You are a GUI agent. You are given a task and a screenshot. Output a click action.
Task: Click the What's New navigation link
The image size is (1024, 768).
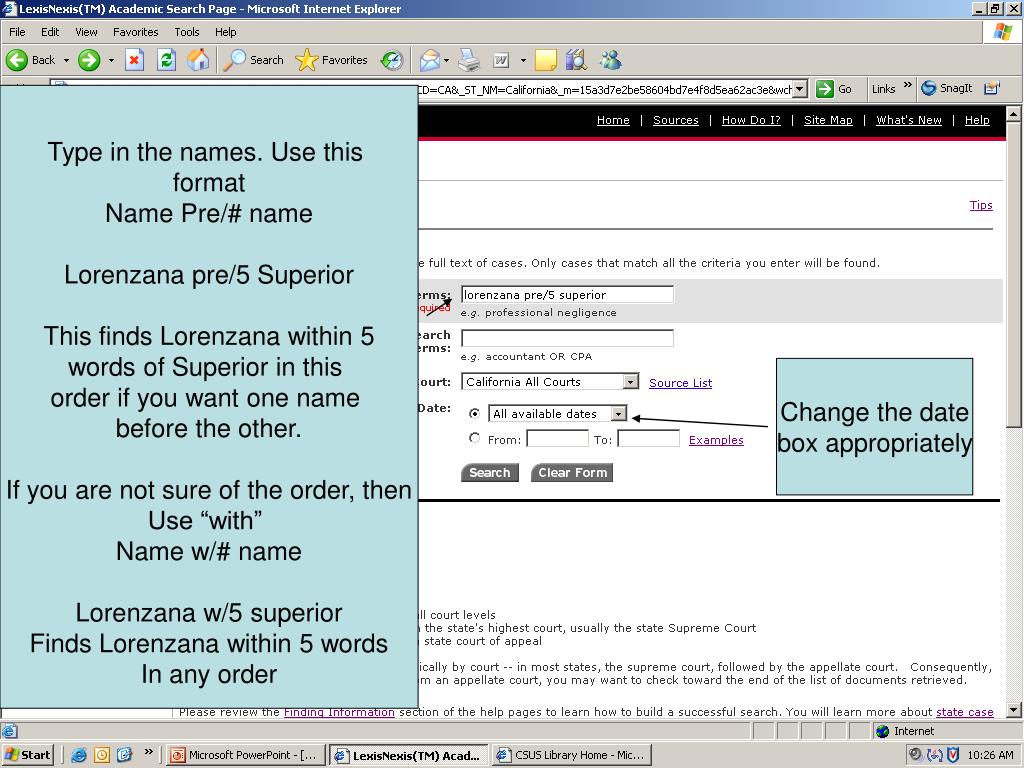click(909, 120)
